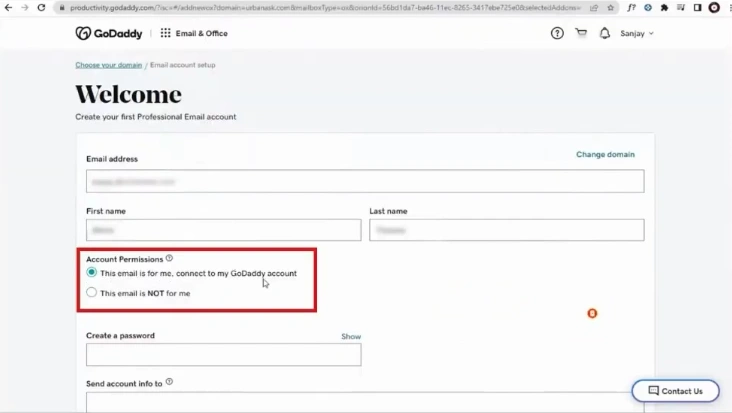Go to Choose your domain breadcrumb

(x=109, y=65)
